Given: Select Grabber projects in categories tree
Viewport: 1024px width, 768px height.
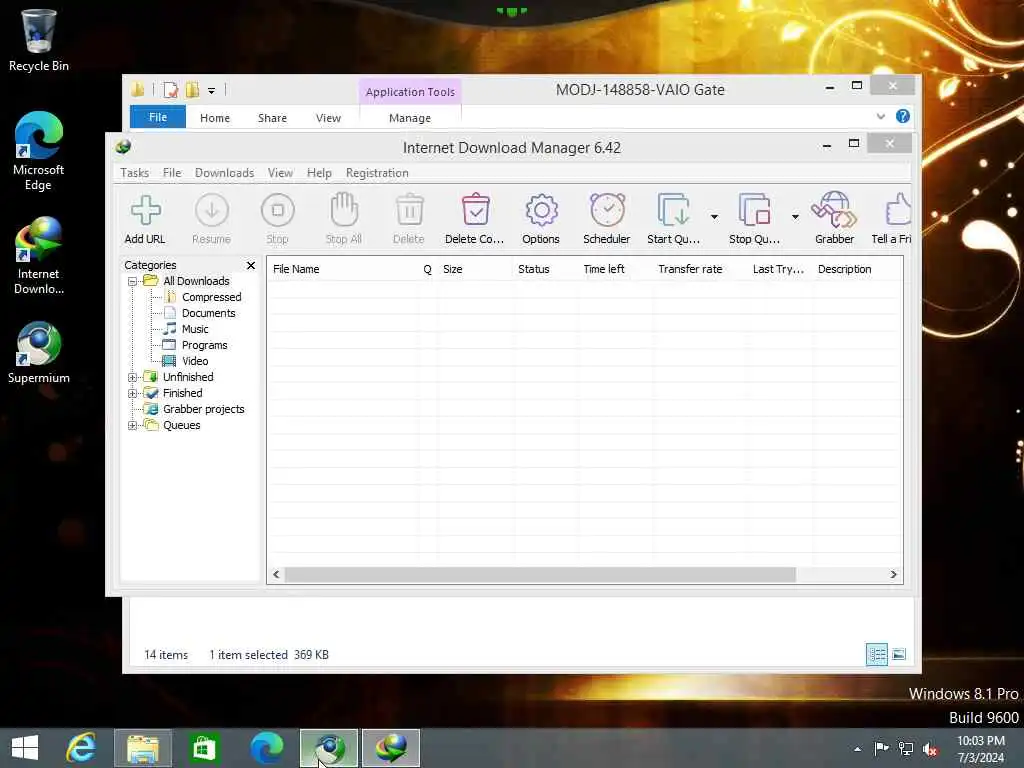Looking at the screenshot, I should click(204, 409).
